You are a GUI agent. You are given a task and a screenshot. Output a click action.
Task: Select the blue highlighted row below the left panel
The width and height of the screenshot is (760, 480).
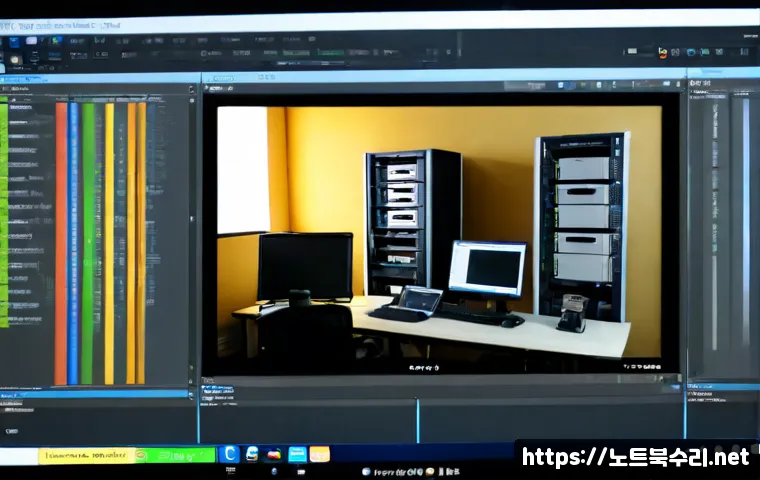[95, 395]
